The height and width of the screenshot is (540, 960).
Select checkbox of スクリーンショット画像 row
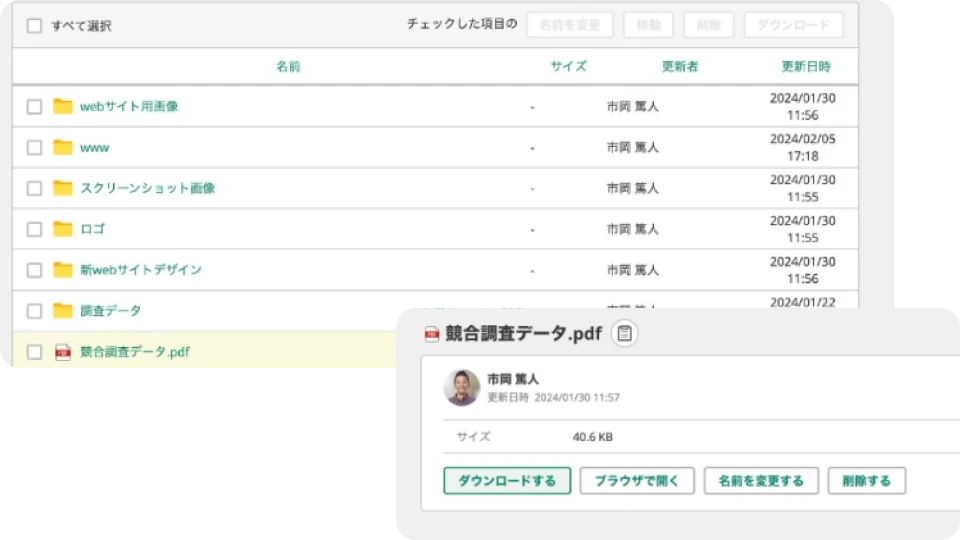click(x=34, y=189)
